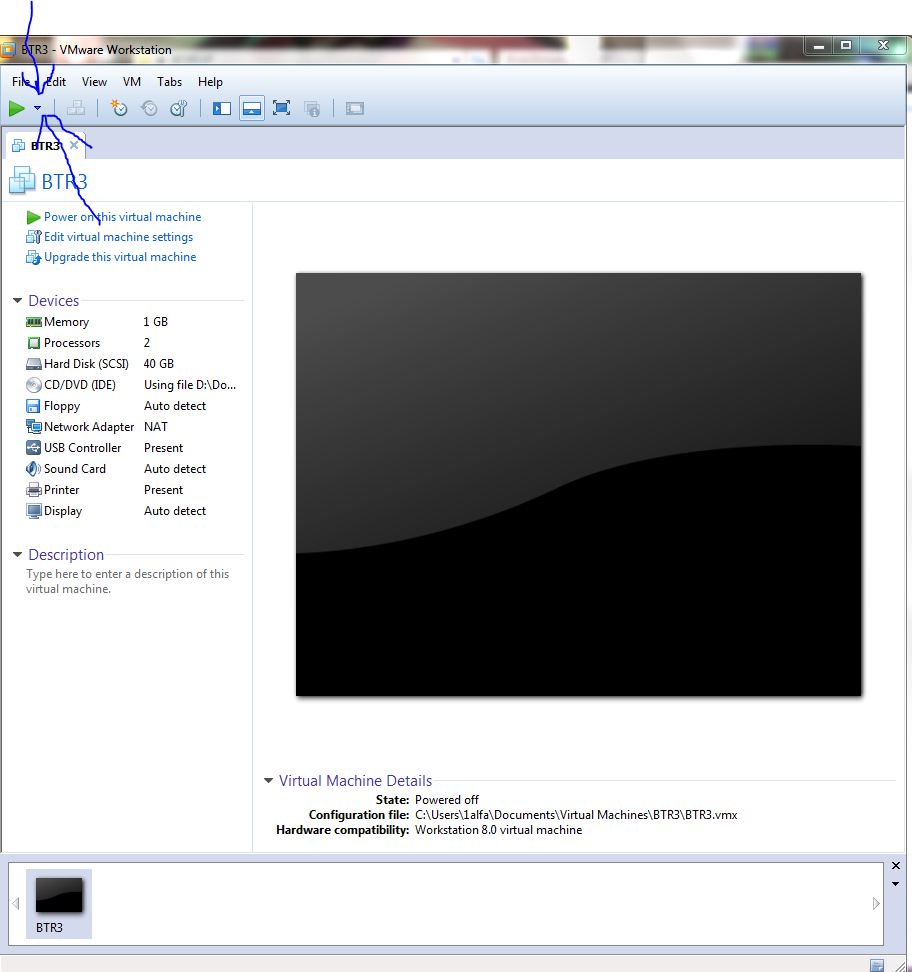Click the green Power On toolbar button
912x972 pixels.
tap(17, 108)
